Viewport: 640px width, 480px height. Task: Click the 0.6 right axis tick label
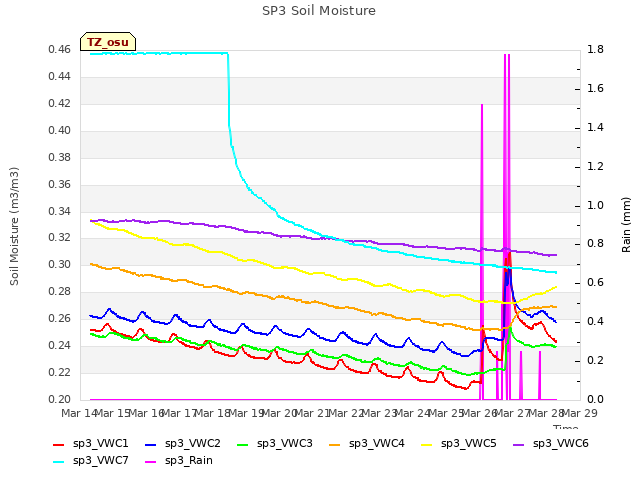click(x=595, y=283)
